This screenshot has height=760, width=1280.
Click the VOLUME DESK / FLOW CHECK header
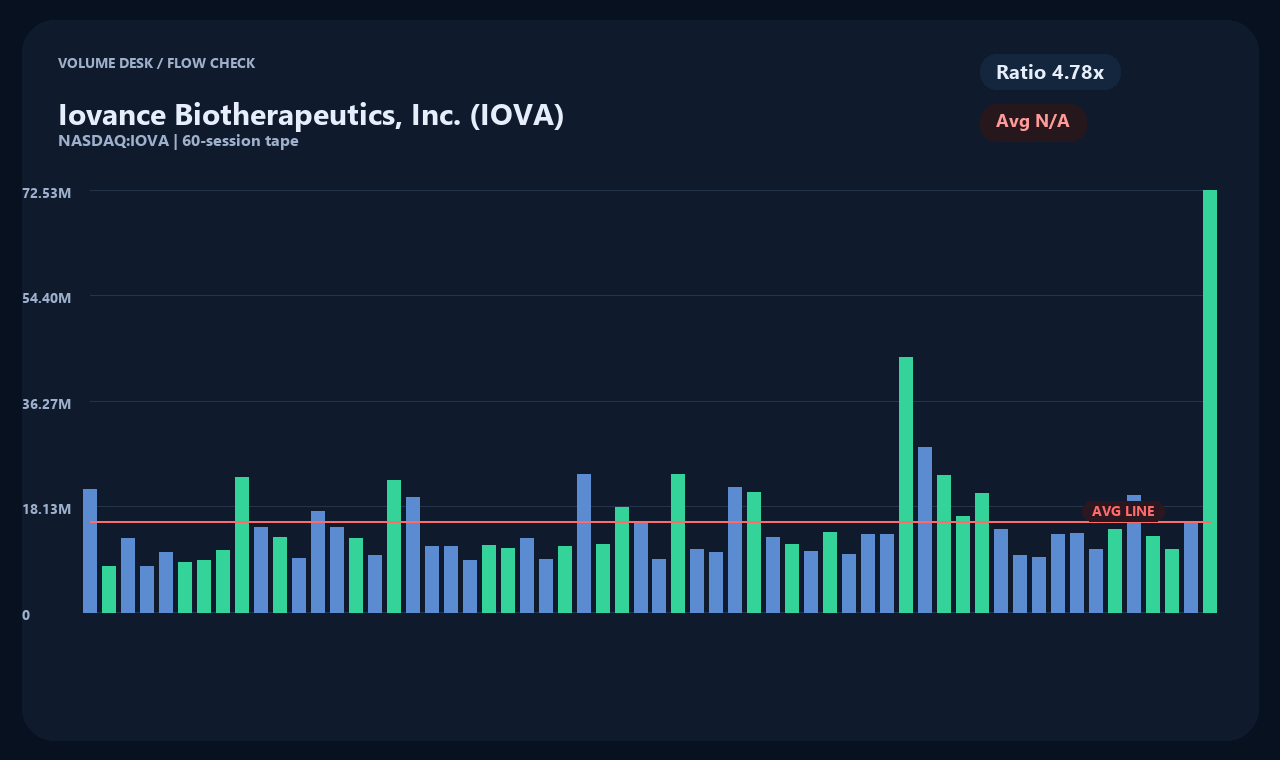156,63
